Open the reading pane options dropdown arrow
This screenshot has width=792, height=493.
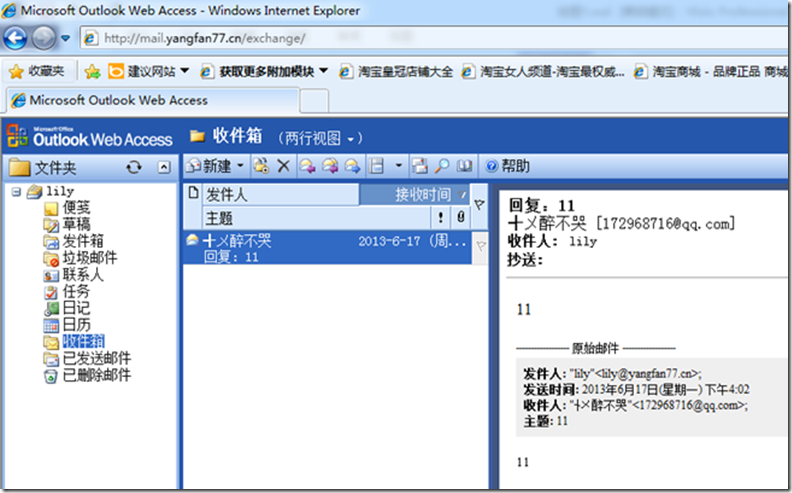pyautogui.click(x=399, y=166)
